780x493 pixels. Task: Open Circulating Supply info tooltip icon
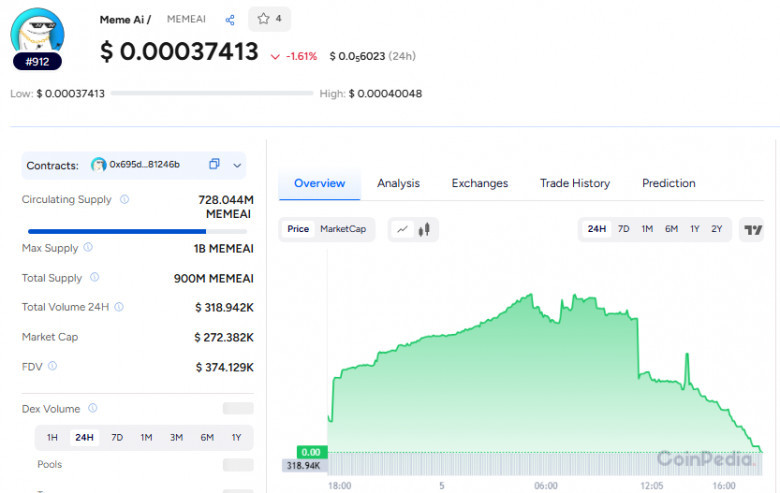tap(124, 199)
